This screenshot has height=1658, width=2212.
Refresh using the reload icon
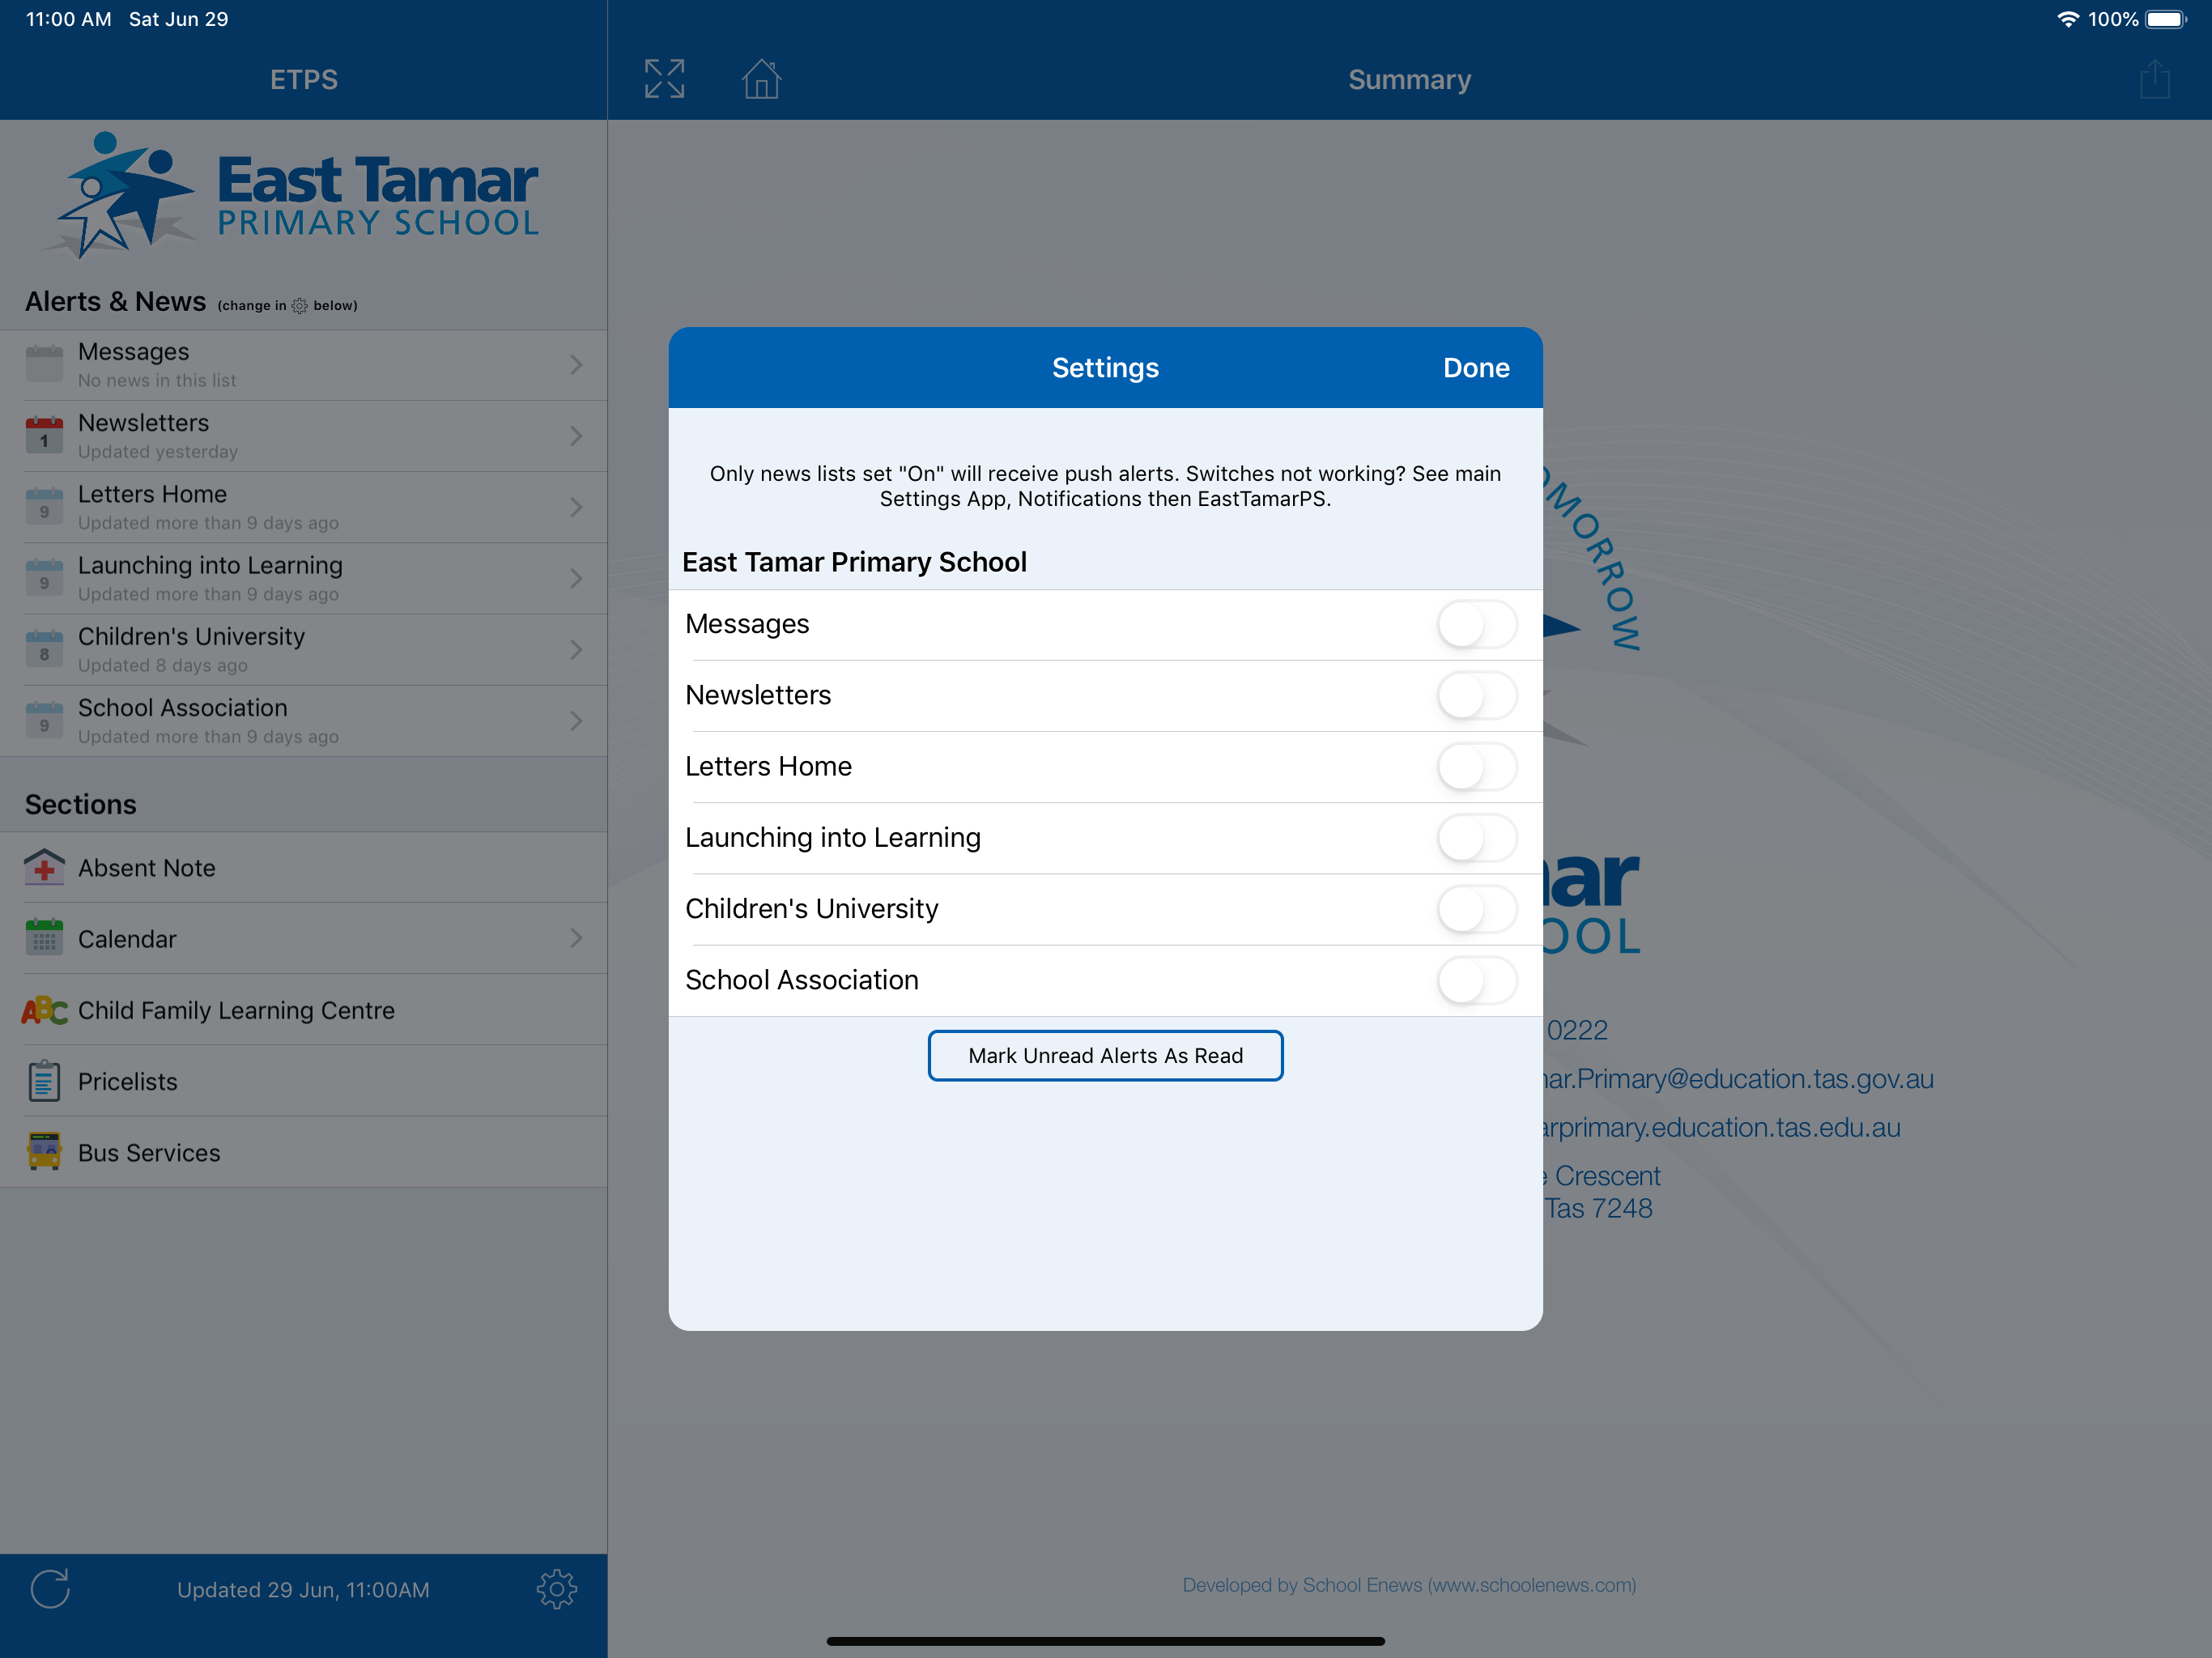pos(50,1588)
